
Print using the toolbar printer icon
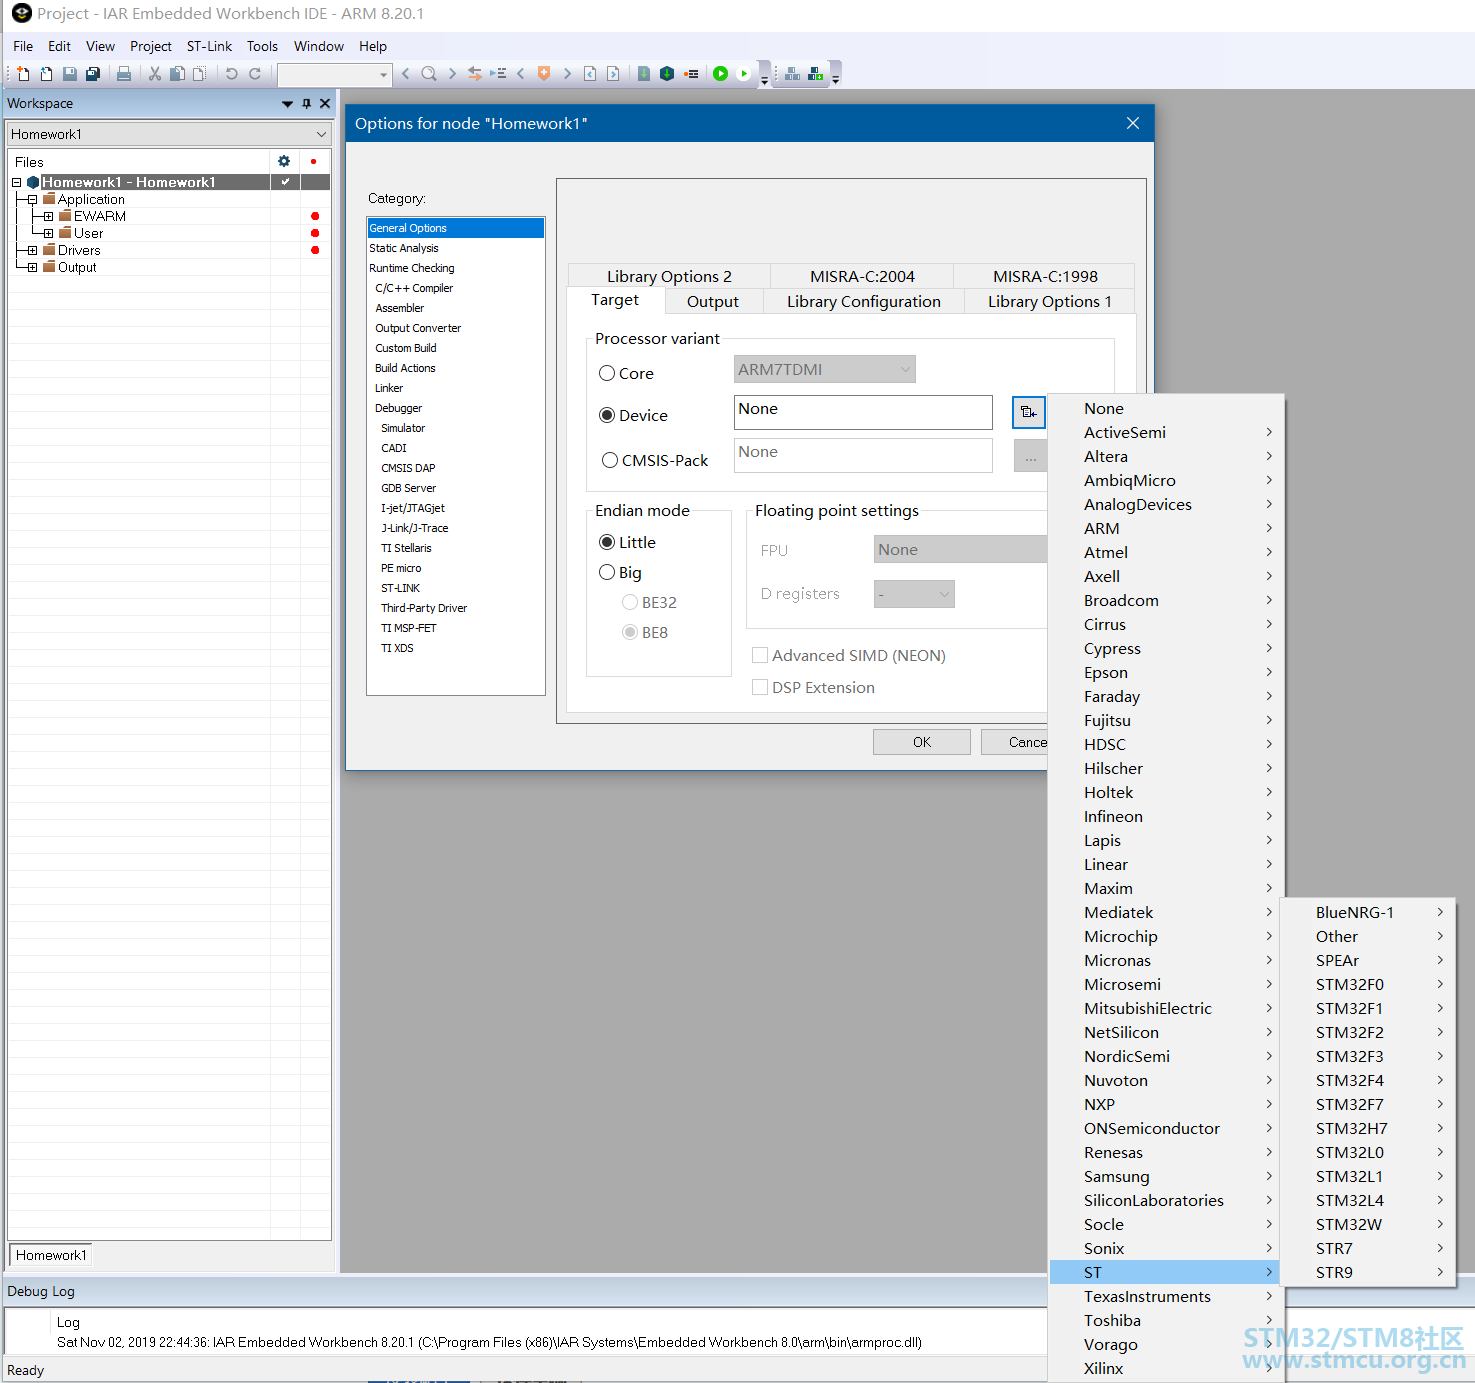tap(124, 74)
